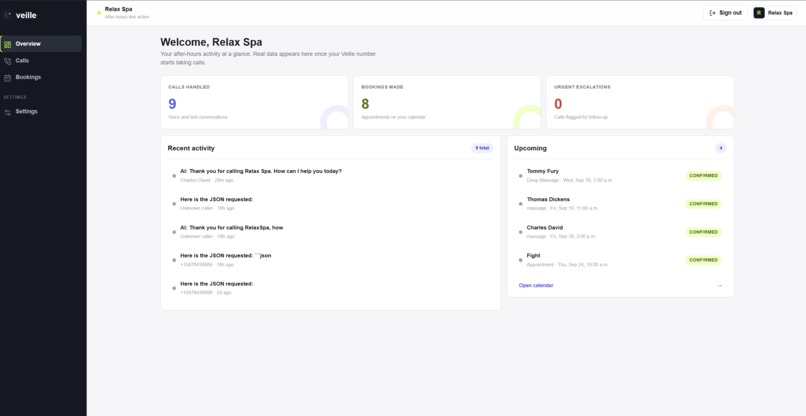Click the Calls phone icon in sidebar
This screenshot has height=416, width=806.
pyautogui.click(x=7, y=61)
